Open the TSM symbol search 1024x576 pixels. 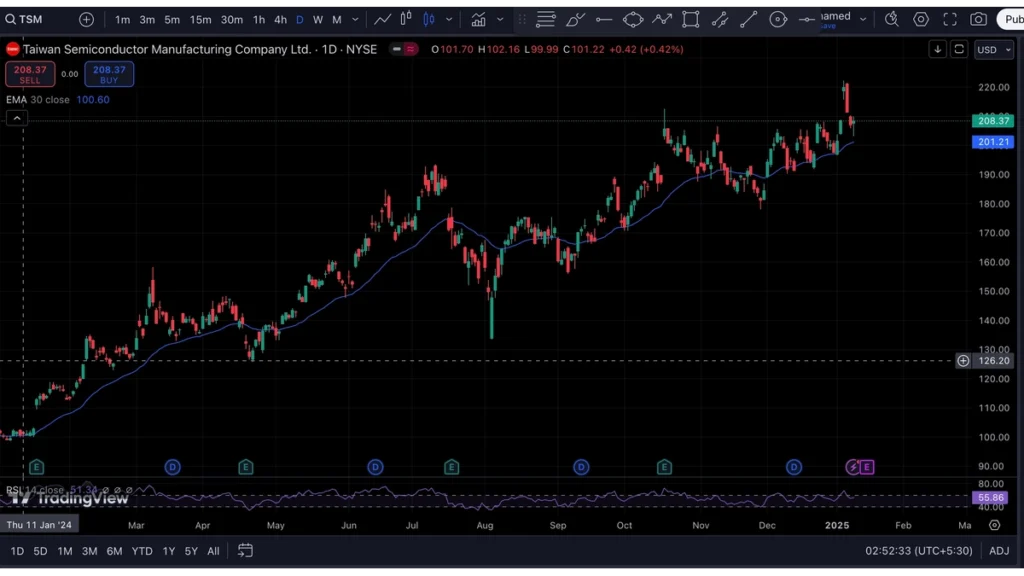pyautogui.click(x=25, y=20)
